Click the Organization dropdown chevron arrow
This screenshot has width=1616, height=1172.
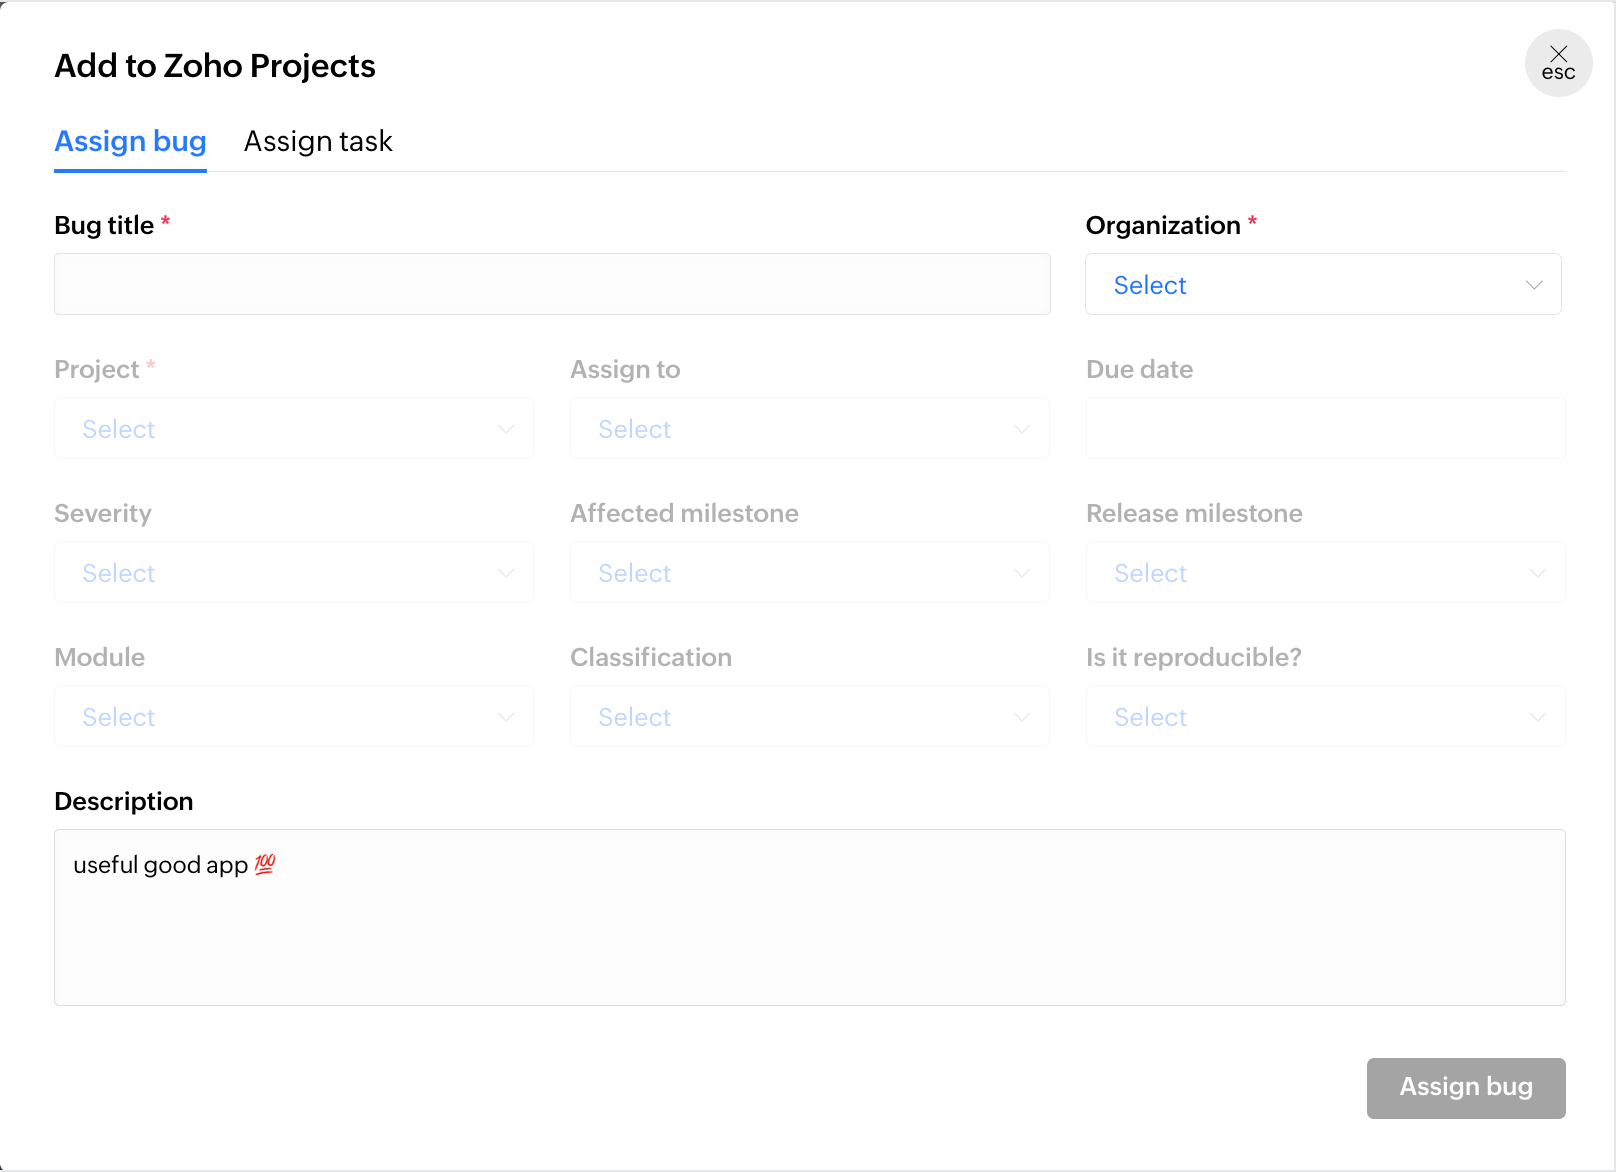pos(1534,285)
